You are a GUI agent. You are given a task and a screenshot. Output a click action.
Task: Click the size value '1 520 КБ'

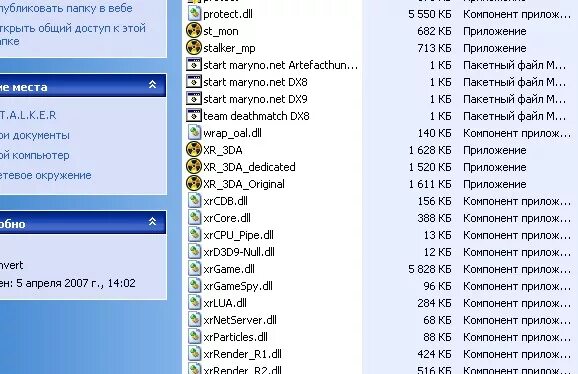coord(429,167)
